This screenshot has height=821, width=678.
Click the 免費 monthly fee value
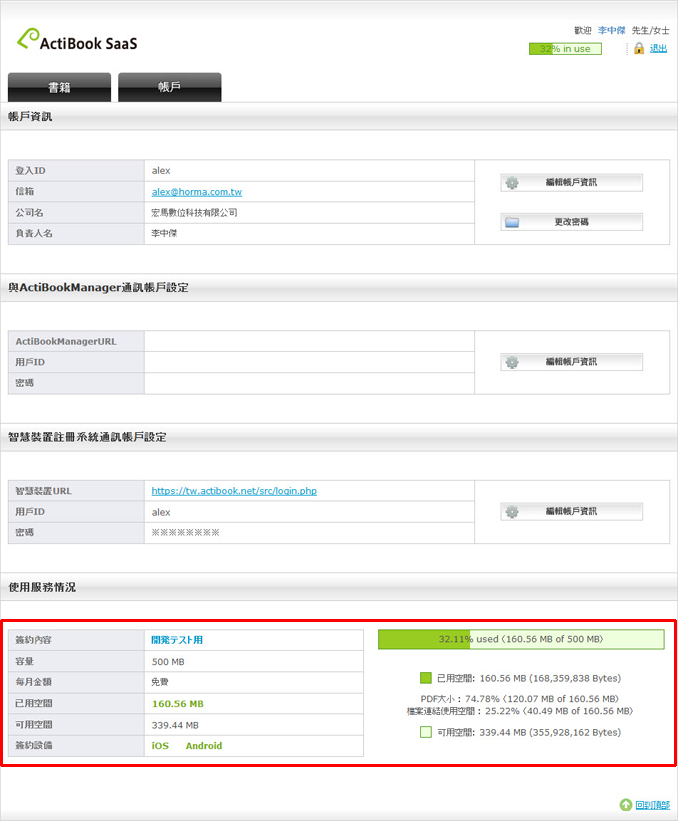coord(160,682)
